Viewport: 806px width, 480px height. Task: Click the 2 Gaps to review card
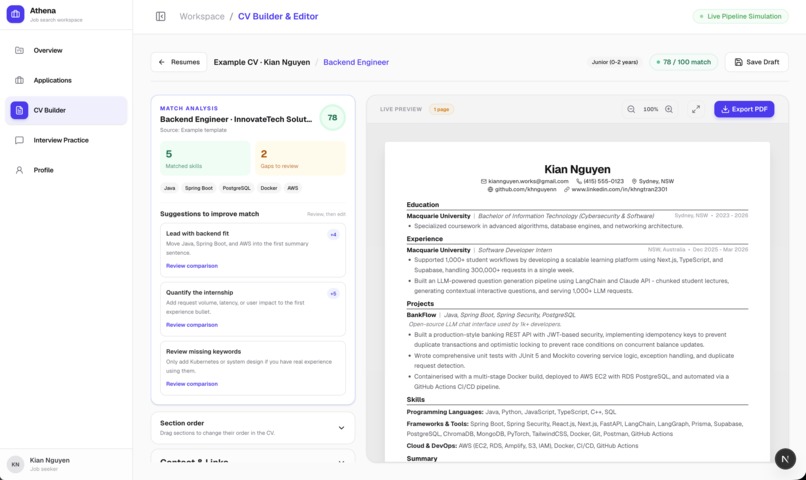(300, 158)
